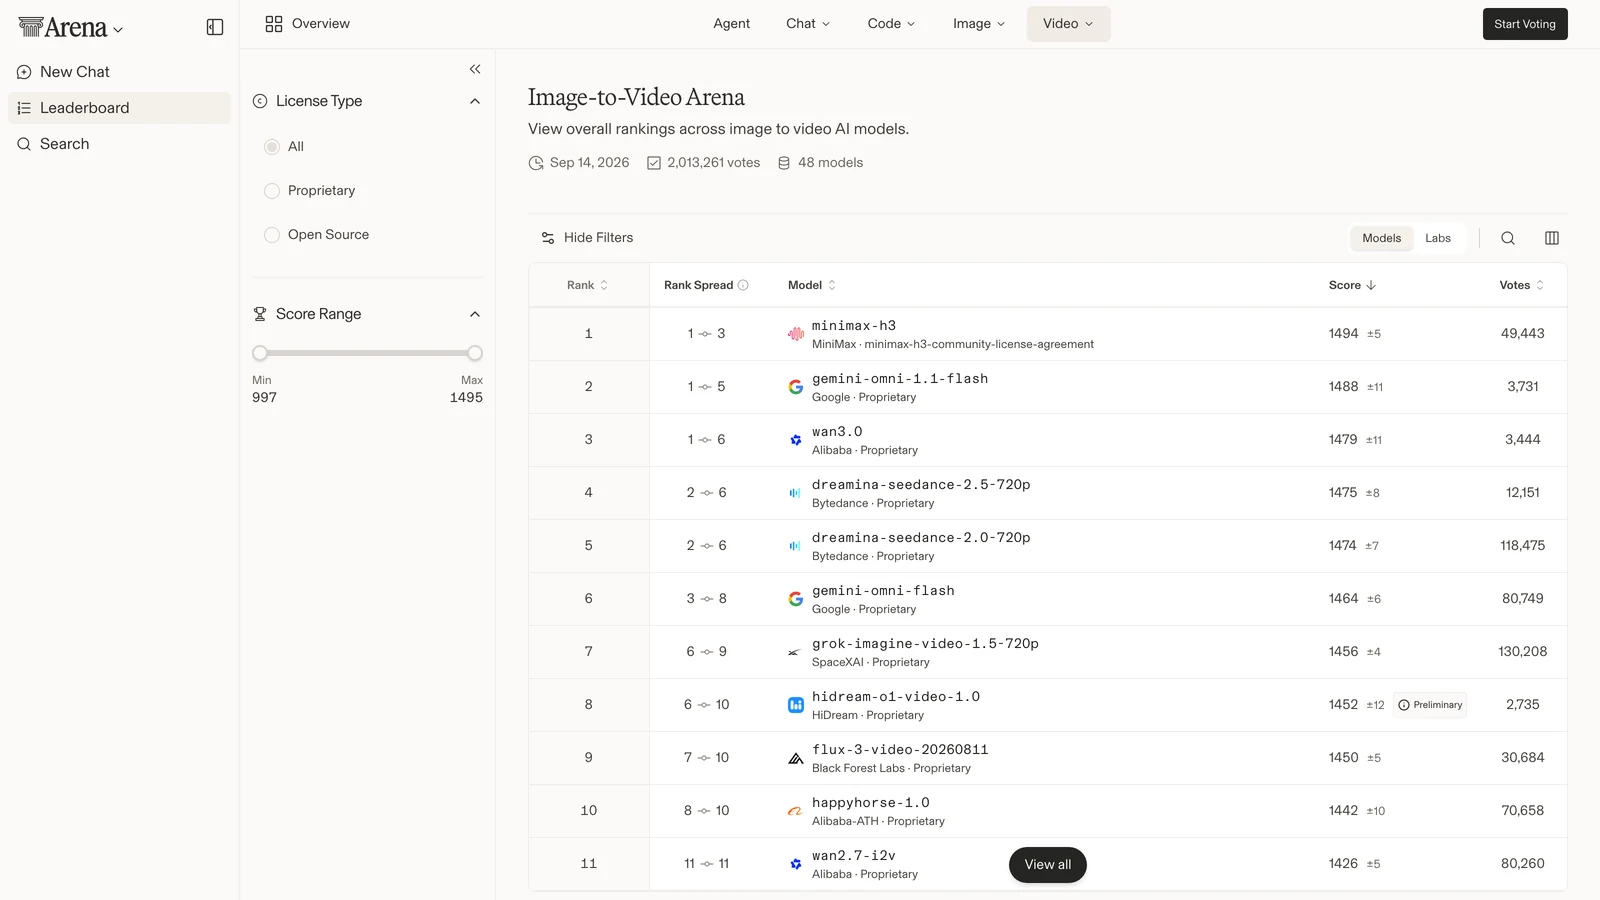Viewport: 1600px width, 900px height.
Task: Click the Alibaba-ATH logo beside happyhorse-1.0
Action: pos(796,811)
